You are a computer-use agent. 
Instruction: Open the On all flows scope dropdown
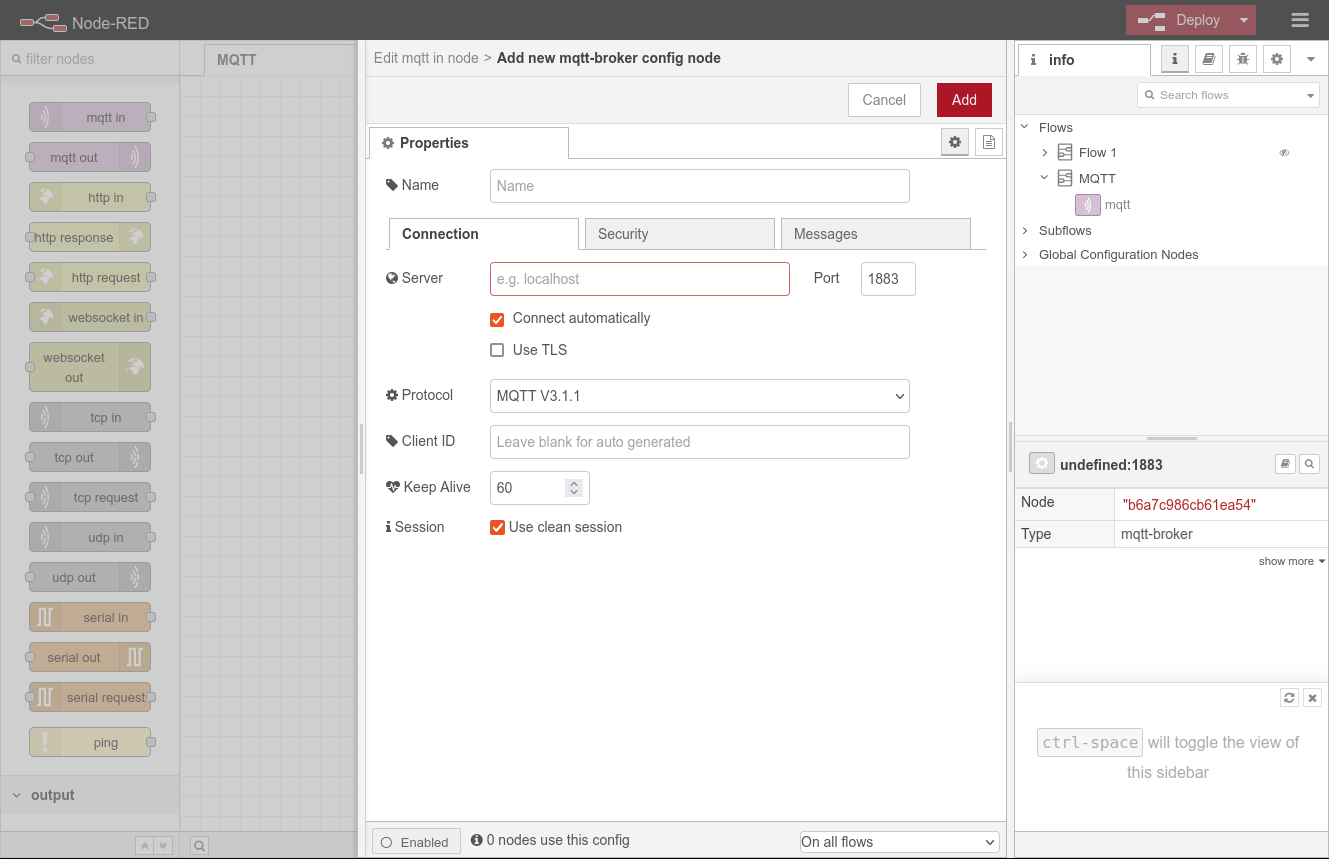tap(900, 842)
